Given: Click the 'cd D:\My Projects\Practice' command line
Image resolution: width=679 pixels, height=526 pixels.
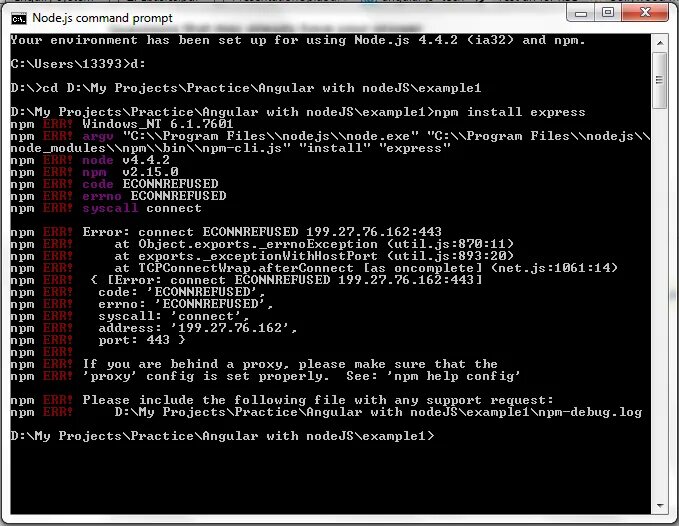Looking at the screenshot, I should click(246, 88).
